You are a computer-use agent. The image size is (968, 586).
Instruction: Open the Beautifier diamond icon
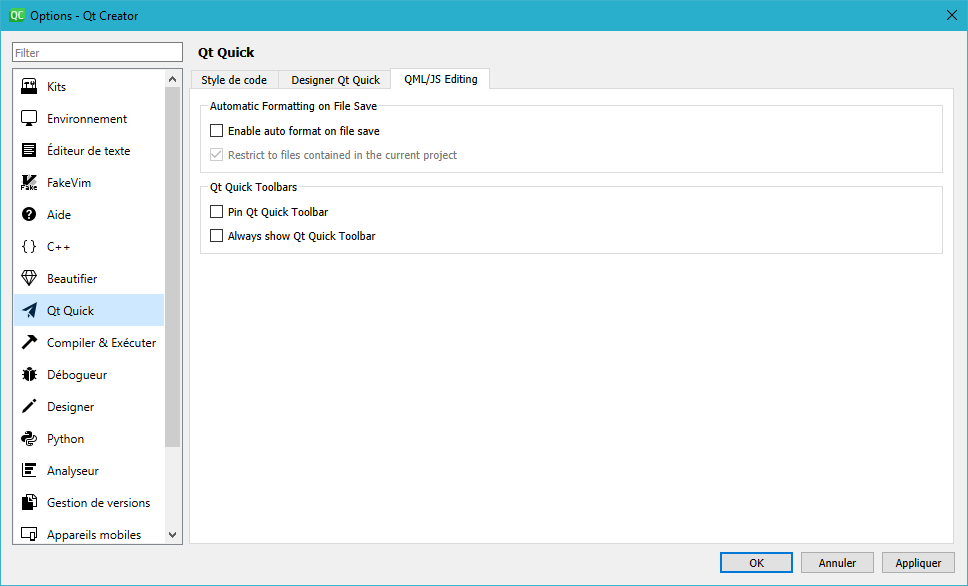(29, 278)
